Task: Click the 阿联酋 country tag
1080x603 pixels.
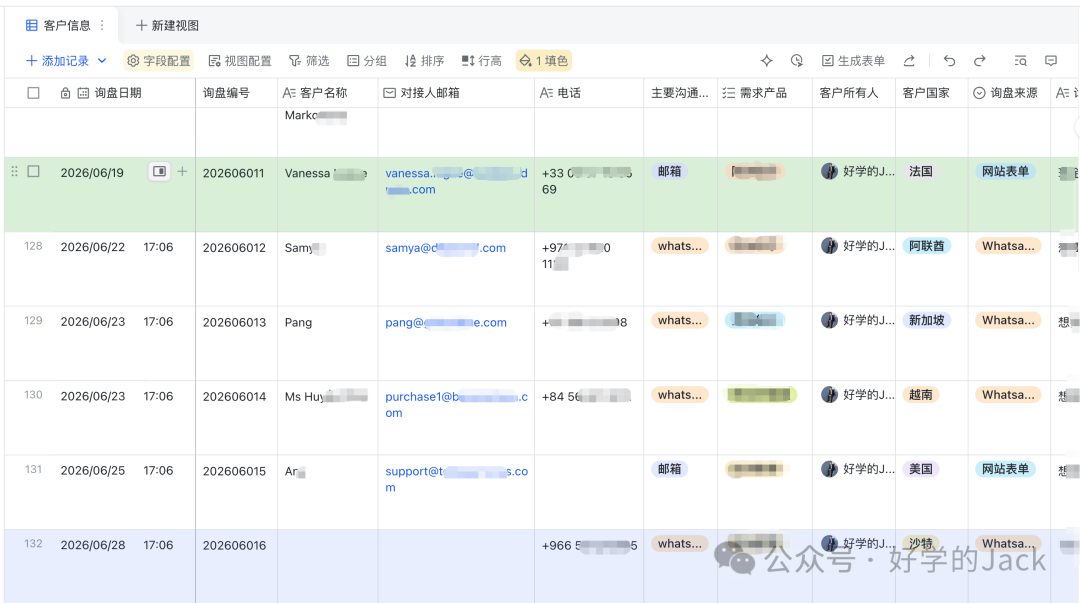Action: pyautogui.click(x=926, y=246)
